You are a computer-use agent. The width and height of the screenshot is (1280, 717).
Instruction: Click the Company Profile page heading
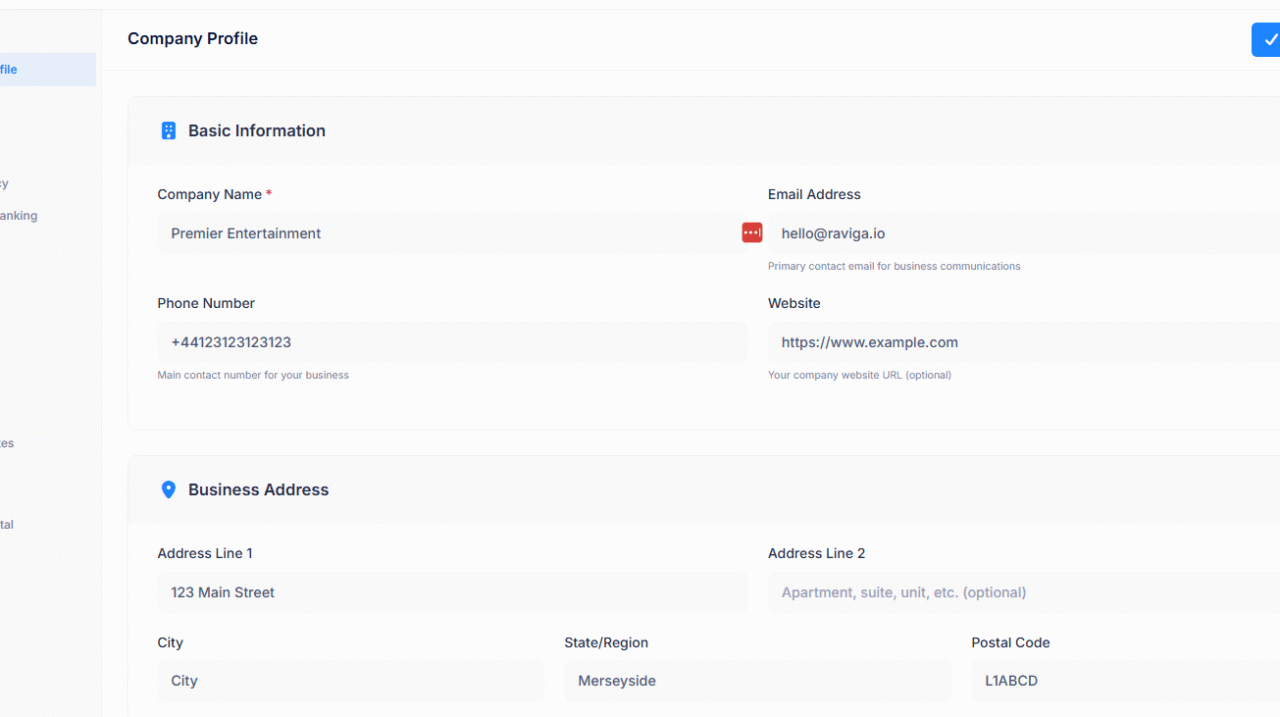192,39
